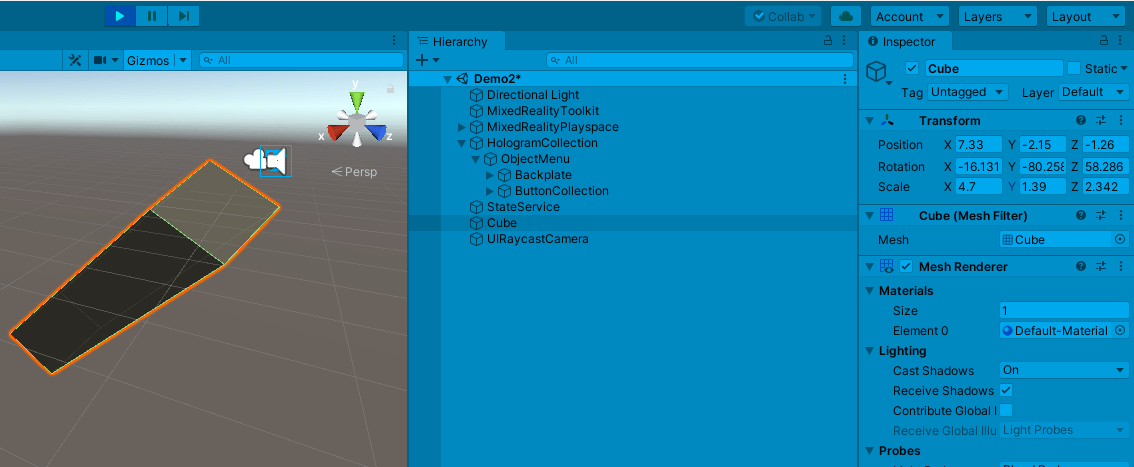1134x467 pixels.
Task: Edit the Cube name field
Action: click(x=994, y=68)
